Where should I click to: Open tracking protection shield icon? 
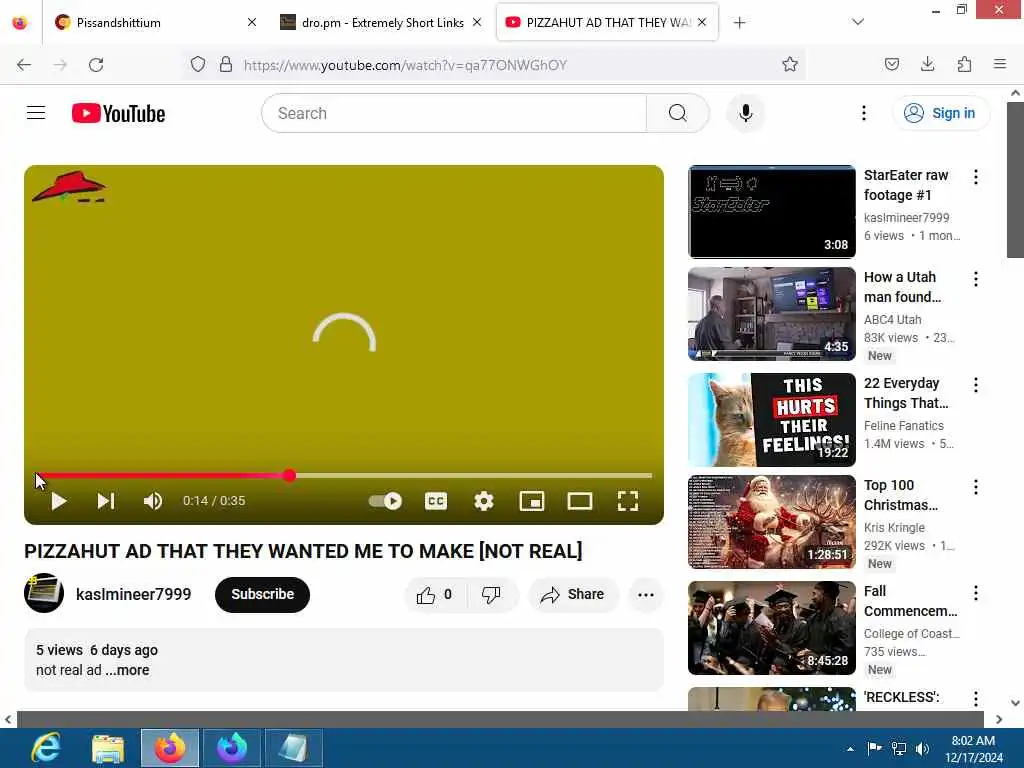(x=198, y=65)
